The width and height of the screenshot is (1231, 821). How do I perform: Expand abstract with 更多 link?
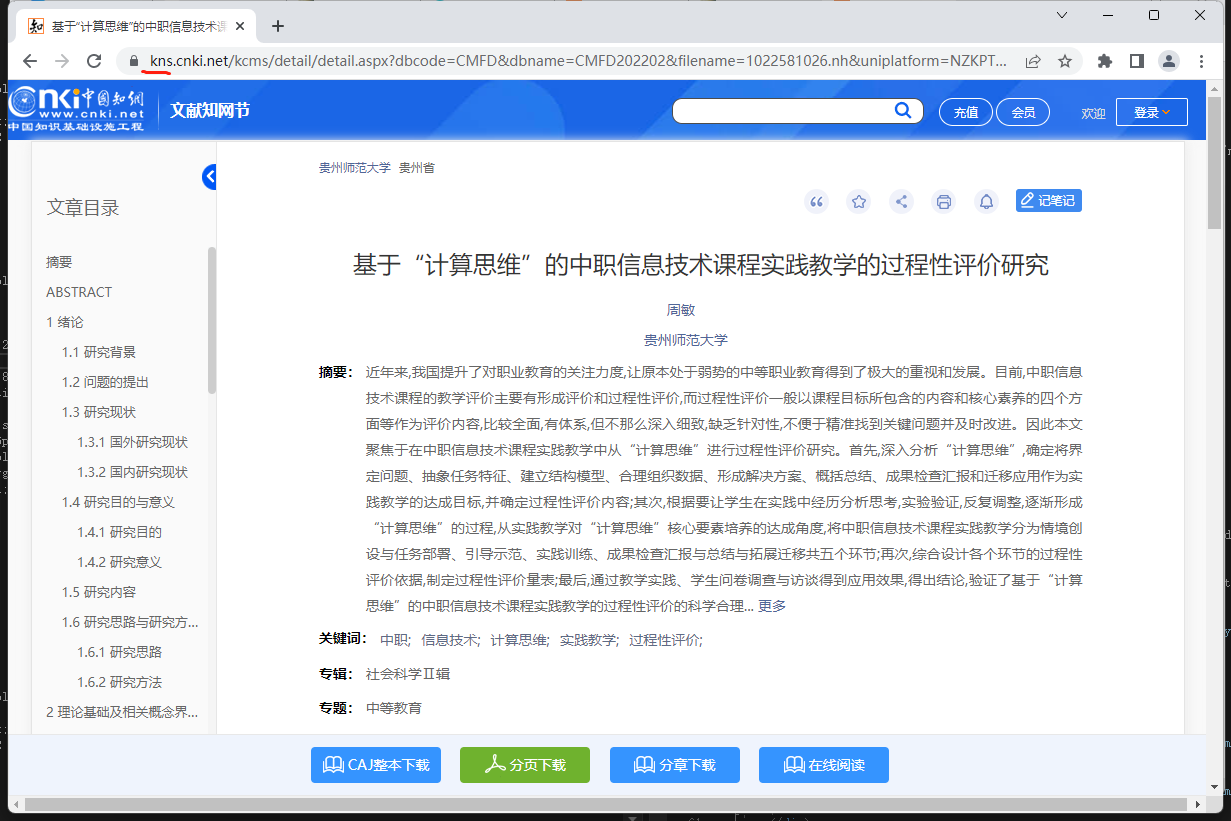[x=772, y=606]
